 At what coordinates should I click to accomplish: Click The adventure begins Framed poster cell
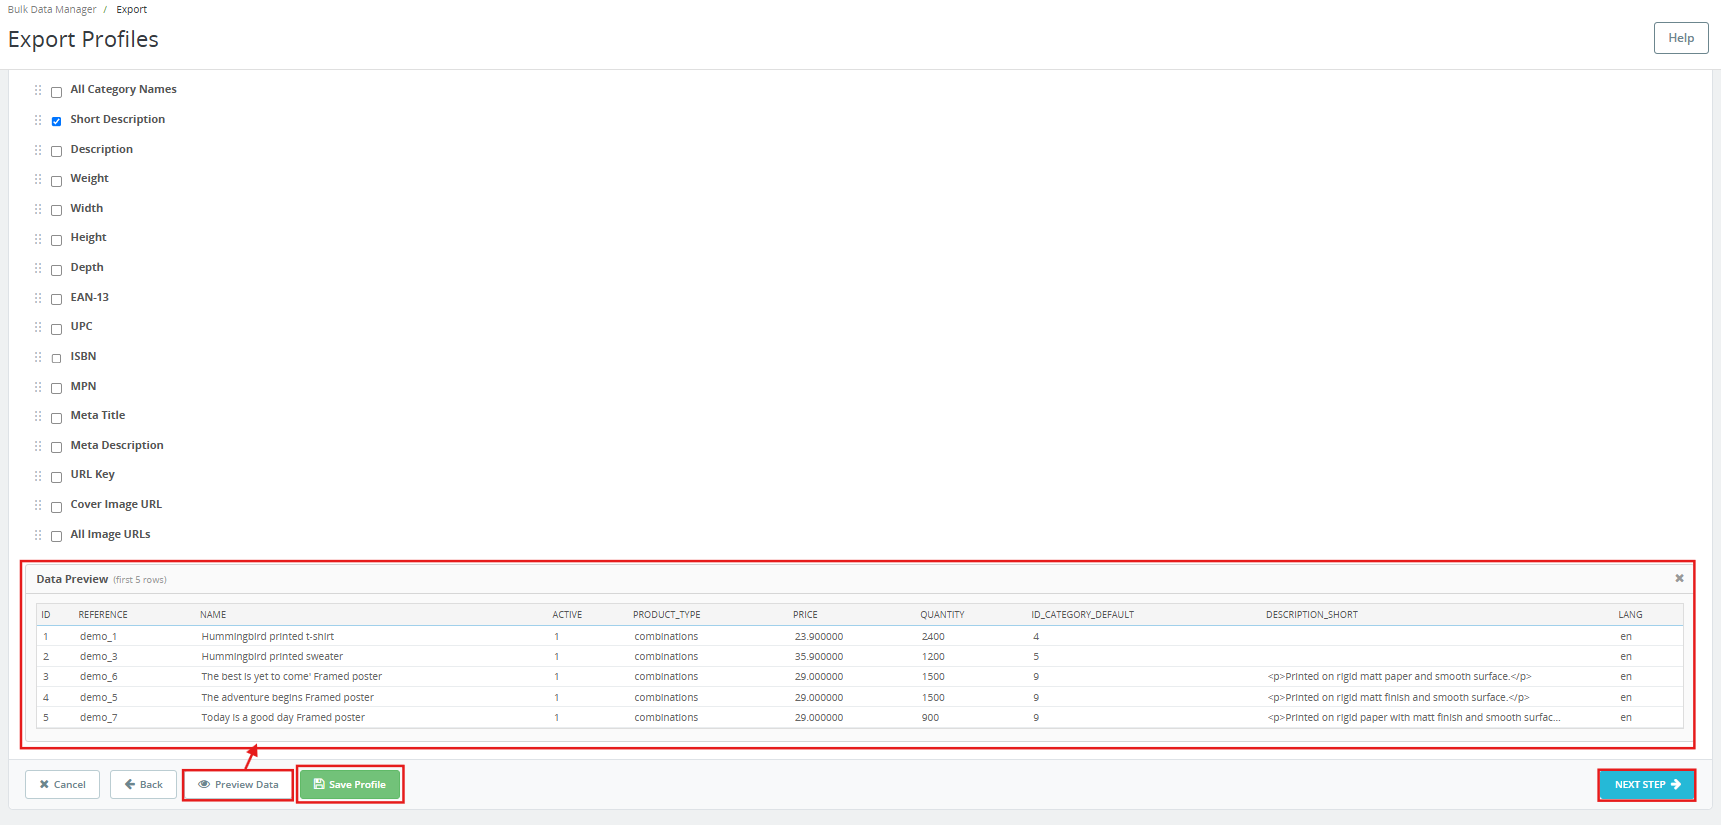[288, 698]
